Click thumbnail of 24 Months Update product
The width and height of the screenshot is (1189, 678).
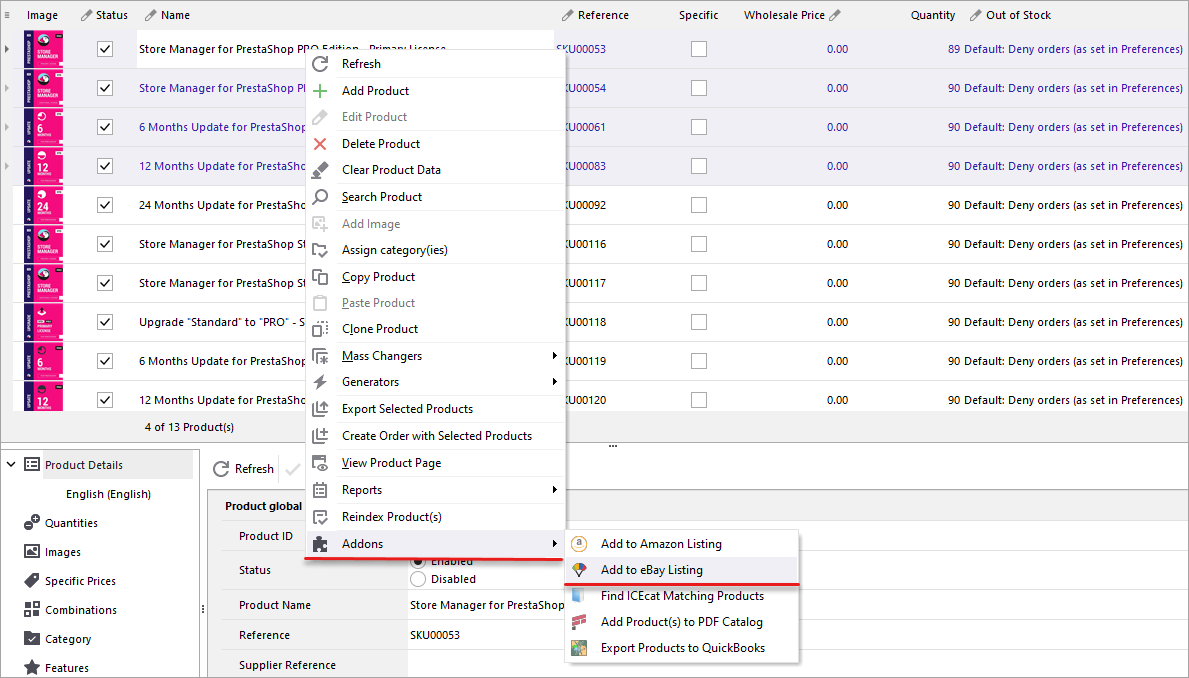tap(43, 206)
